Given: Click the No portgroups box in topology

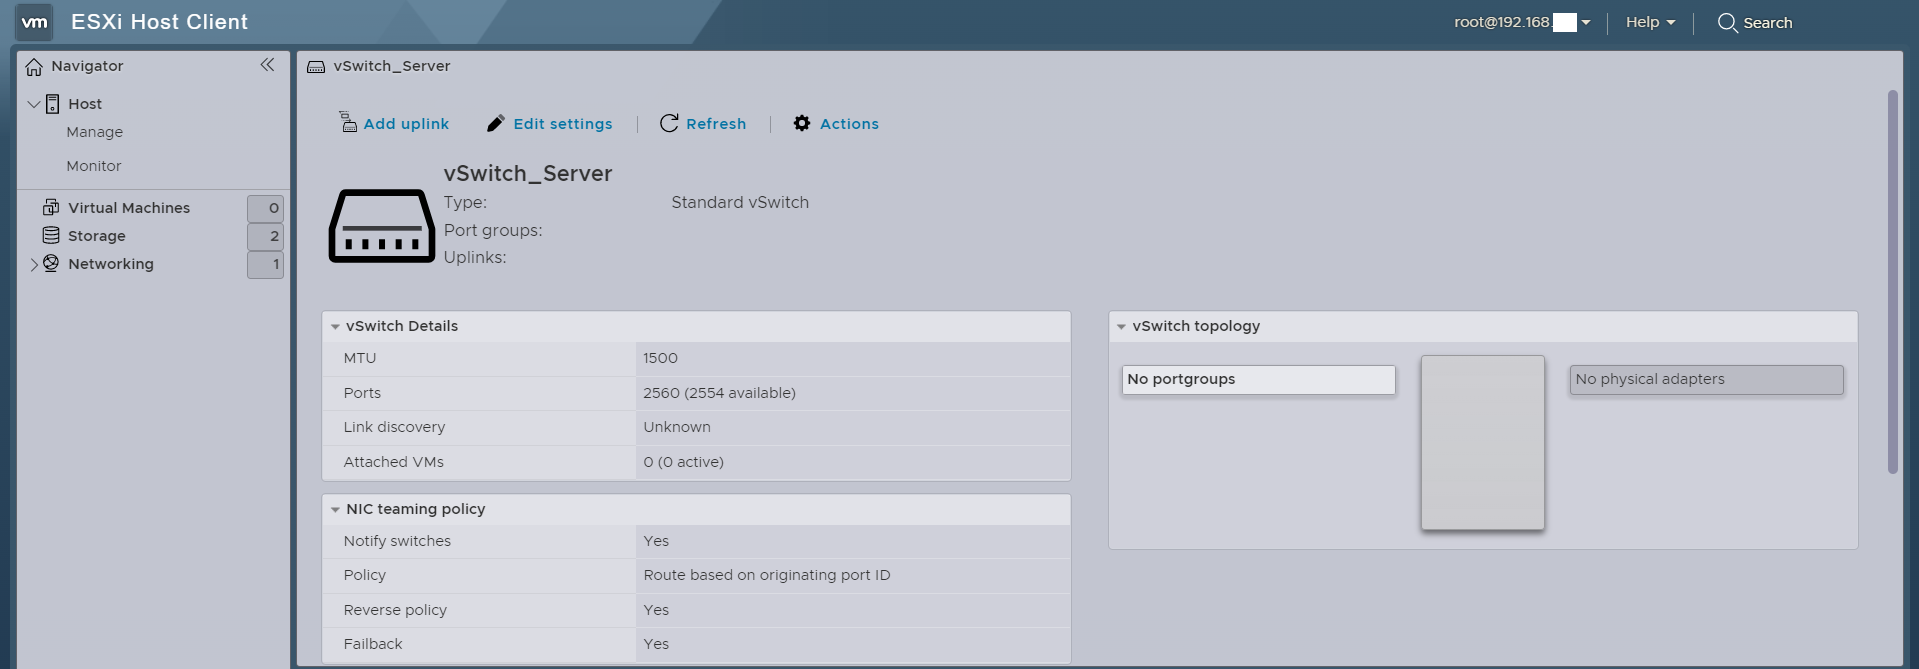Looking at the screenshot, I should pos(1258,380).
